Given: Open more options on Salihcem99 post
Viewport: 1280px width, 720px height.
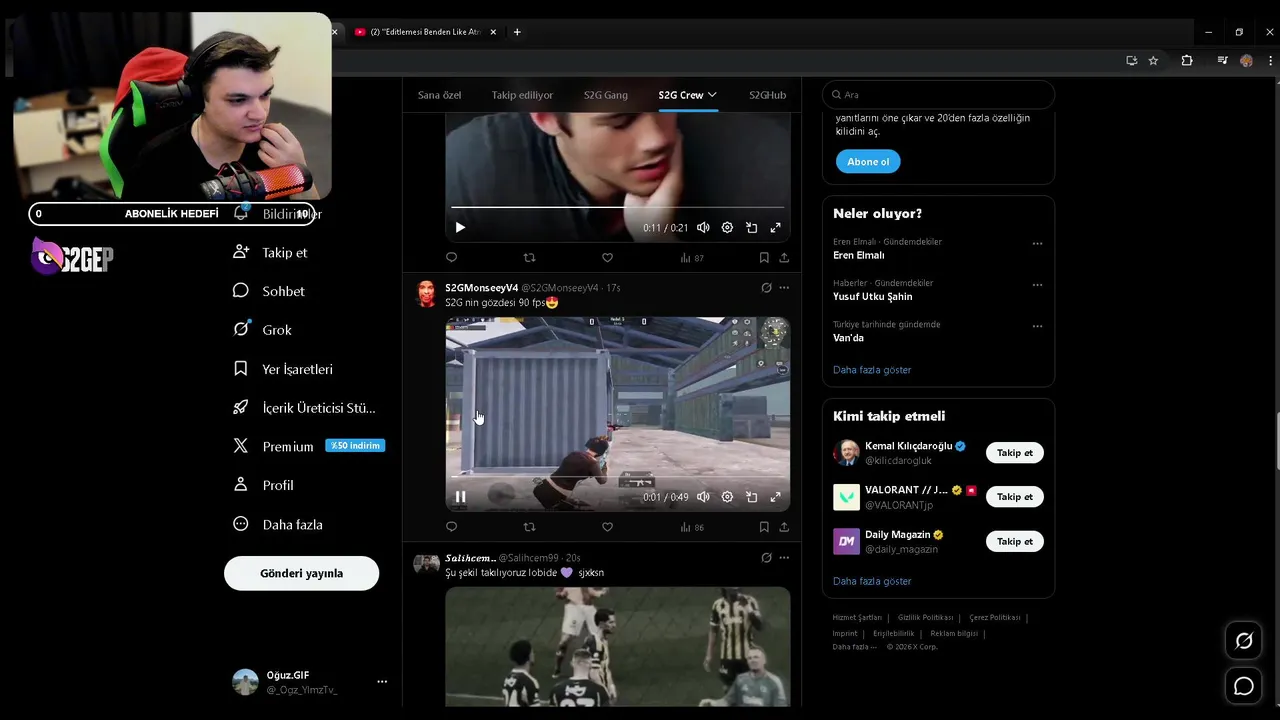Looking at the screenshot, I should (x=784, y=558).
